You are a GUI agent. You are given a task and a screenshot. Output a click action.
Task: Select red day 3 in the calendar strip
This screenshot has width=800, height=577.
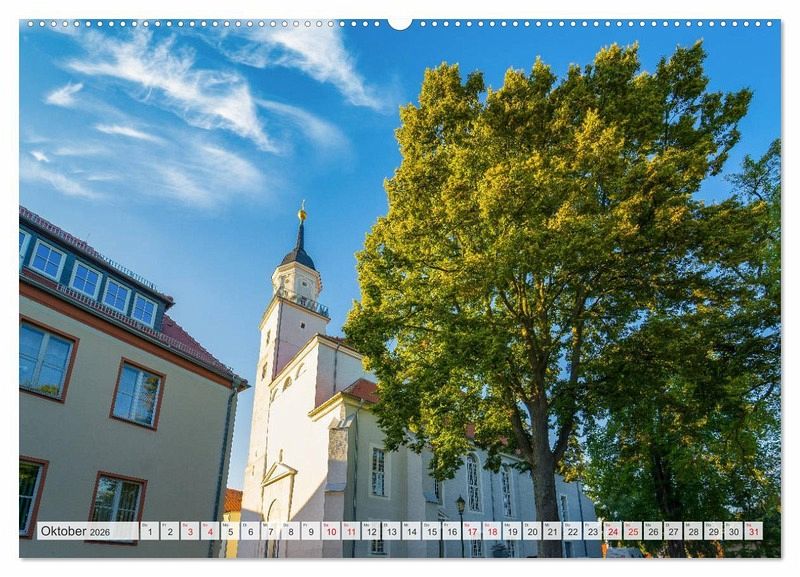point(189,531)
